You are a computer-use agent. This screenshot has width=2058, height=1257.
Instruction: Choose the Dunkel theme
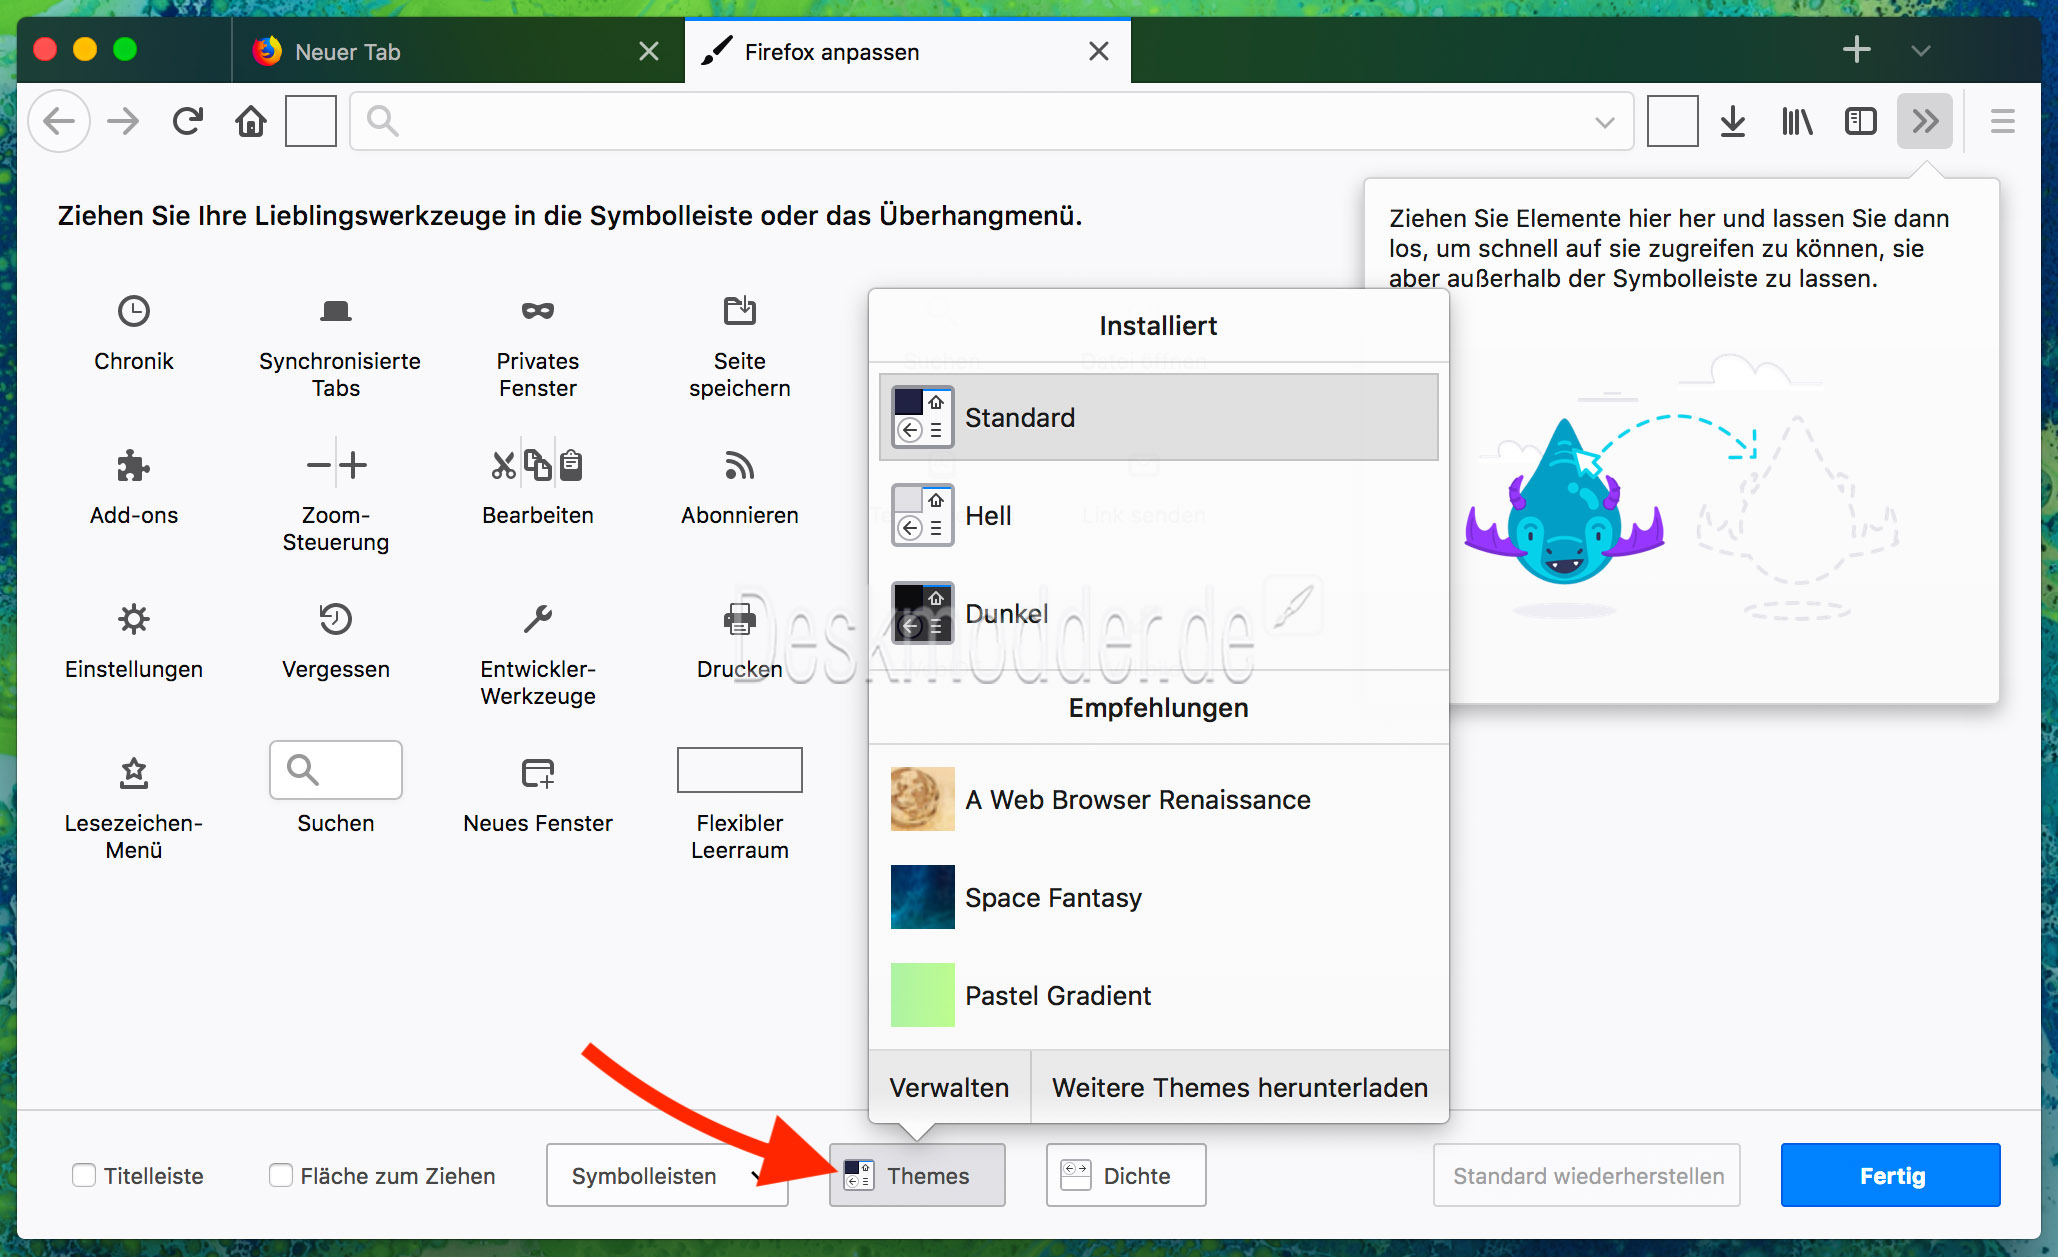tap(1159, 613)
